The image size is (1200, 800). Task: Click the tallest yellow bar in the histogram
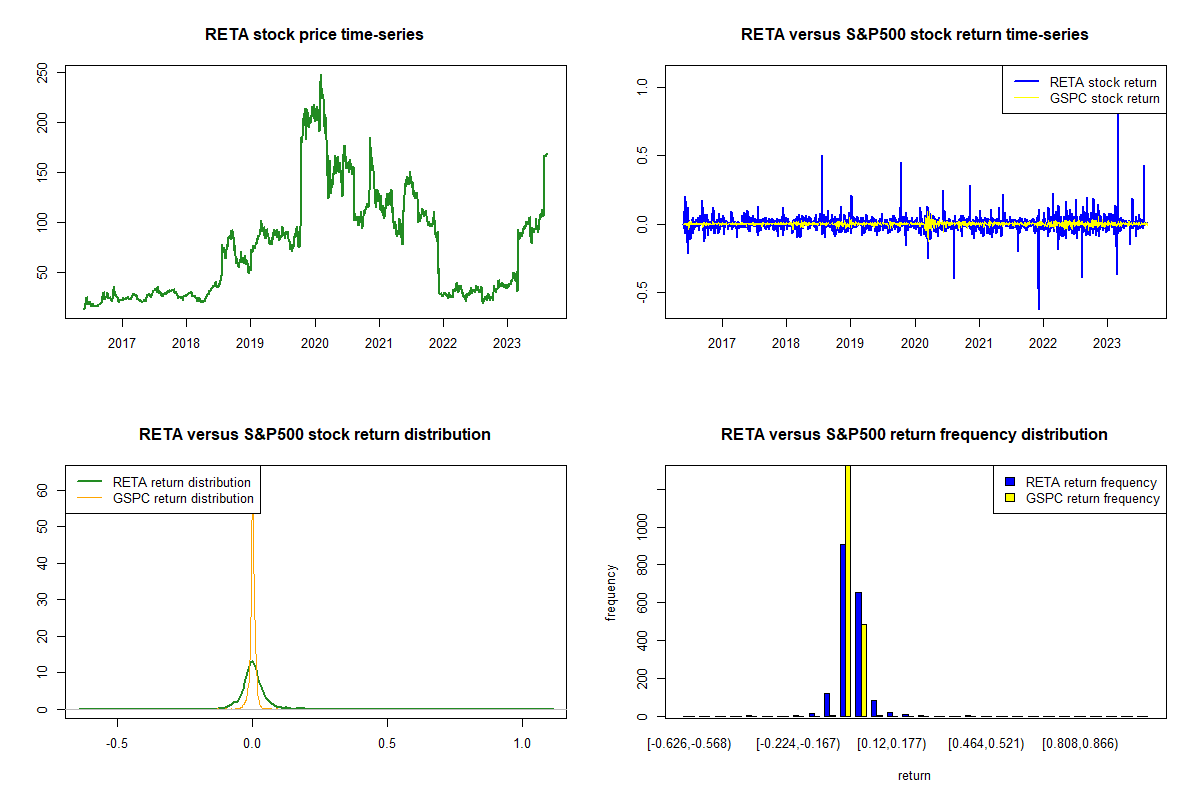coord(849,590)
